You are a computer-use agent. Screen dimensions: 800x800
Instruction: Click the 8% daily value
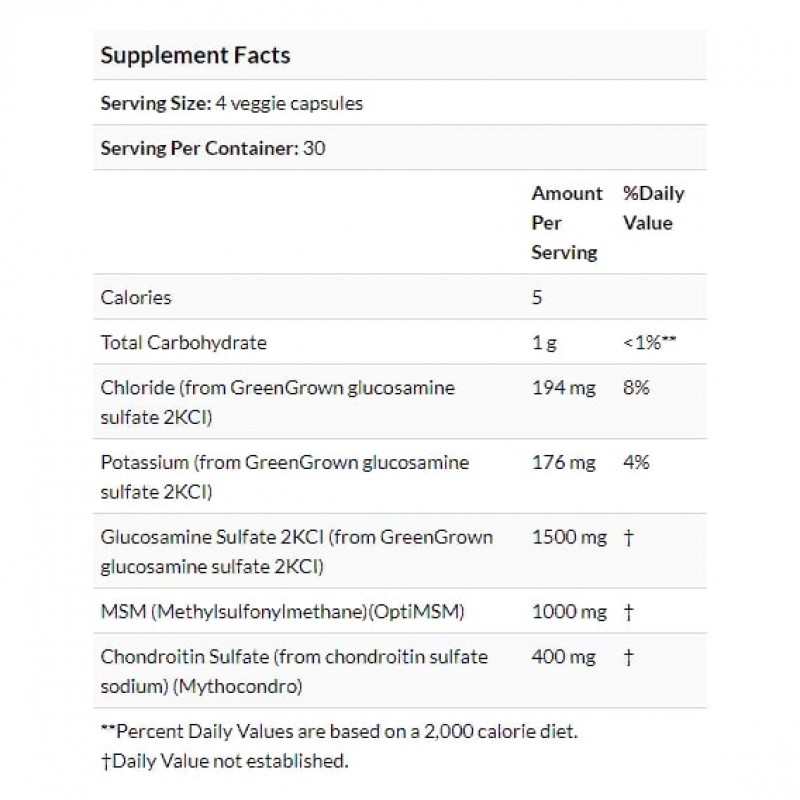coord(636,387)
